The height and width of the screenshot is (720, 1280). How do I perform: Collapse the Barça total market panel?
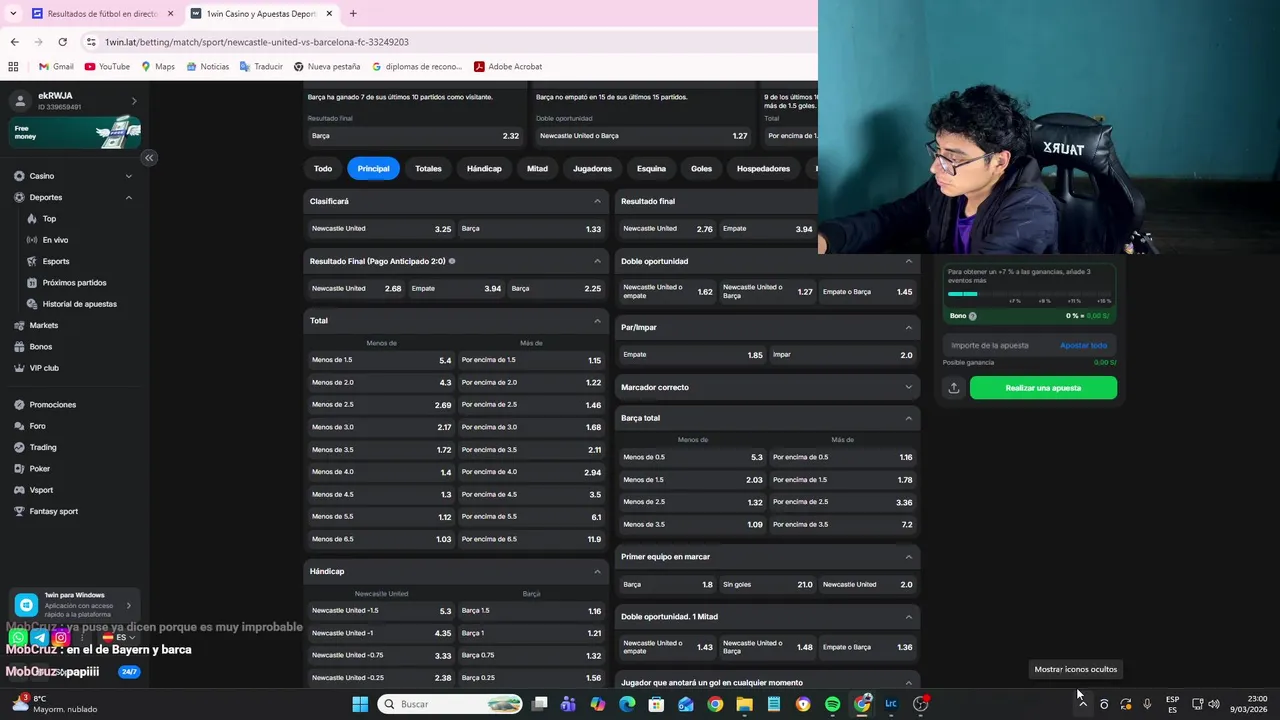908,418
